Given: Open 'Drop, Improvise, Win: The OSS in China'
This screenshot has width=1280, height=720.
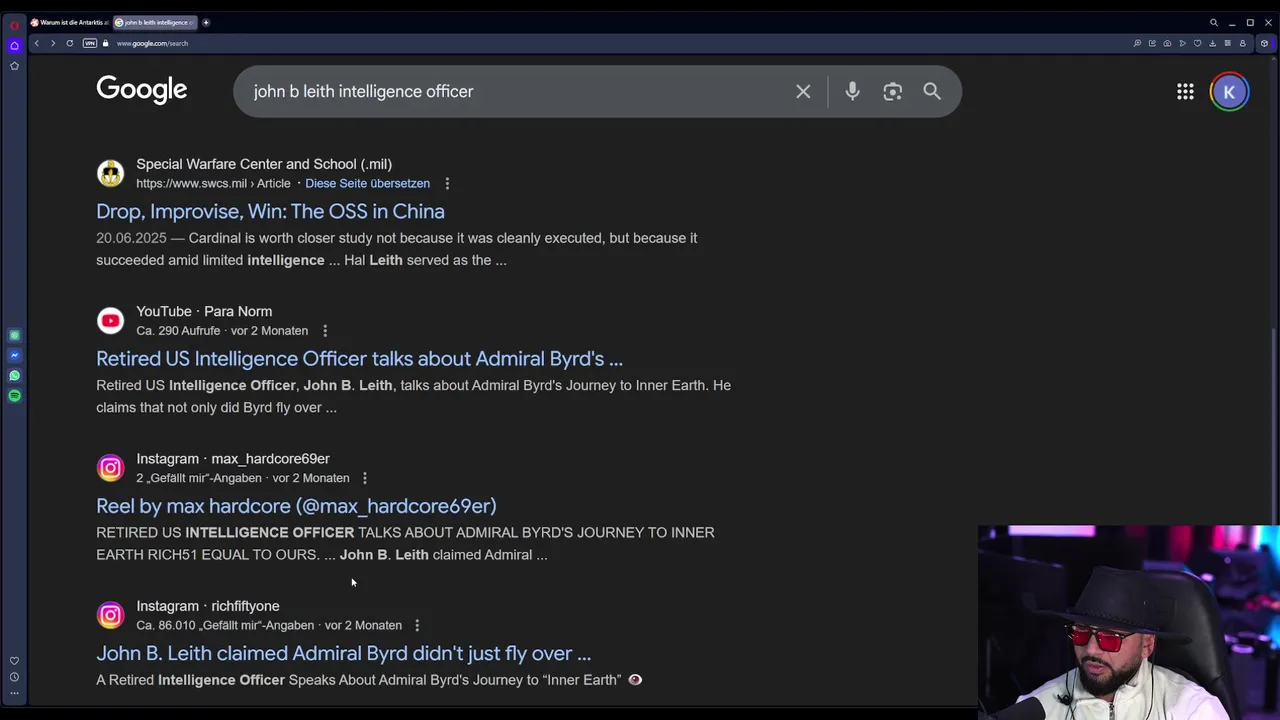Looking at the screenshot, I should pos(270,211).
